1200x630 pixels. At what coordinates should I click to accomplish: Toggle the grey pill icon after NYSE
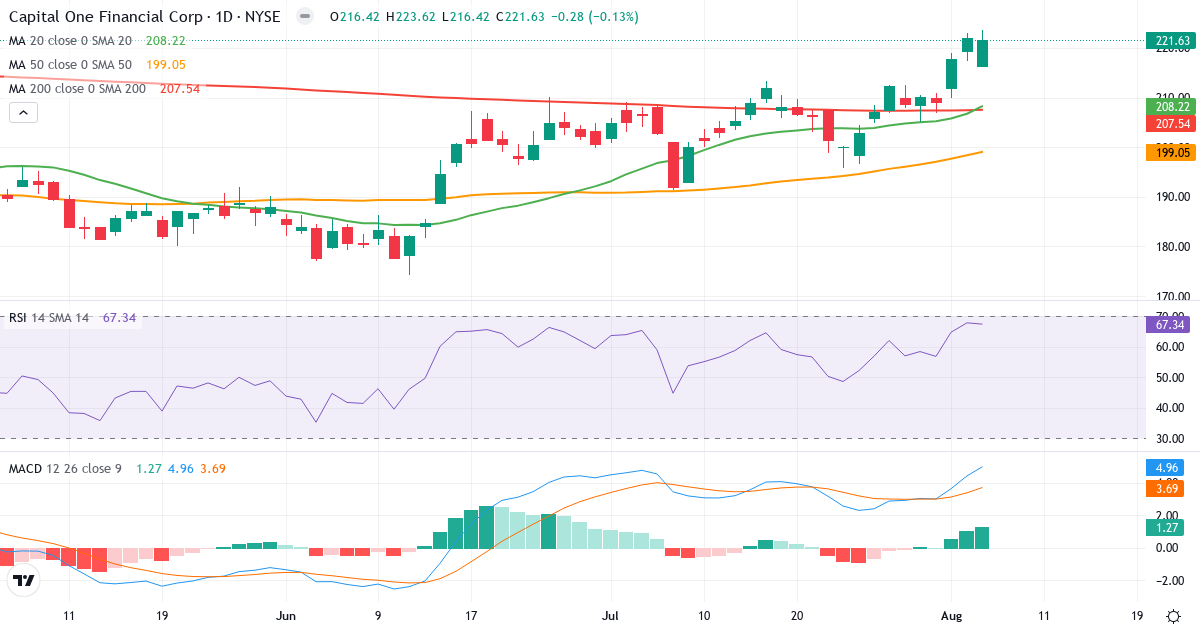(305, 17)
